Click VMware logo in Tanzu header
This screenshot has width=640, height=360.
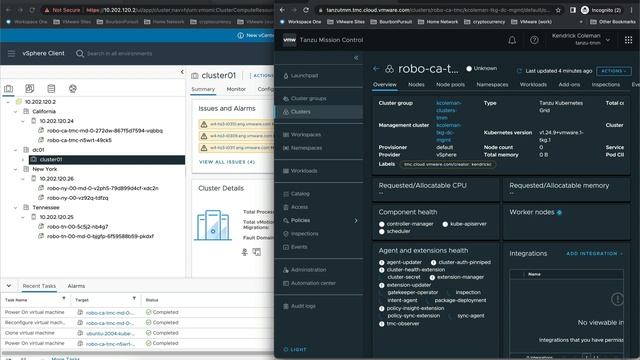point(289,40)
